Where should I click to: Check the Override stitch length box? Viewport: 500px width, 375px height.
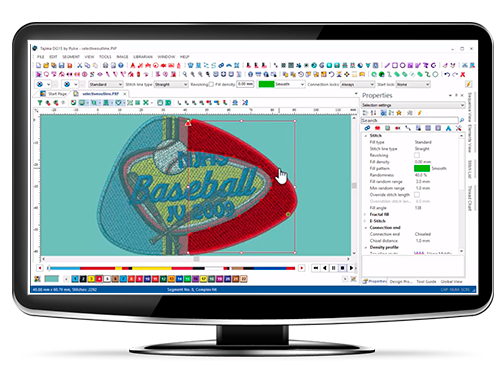tap(417, 195)
